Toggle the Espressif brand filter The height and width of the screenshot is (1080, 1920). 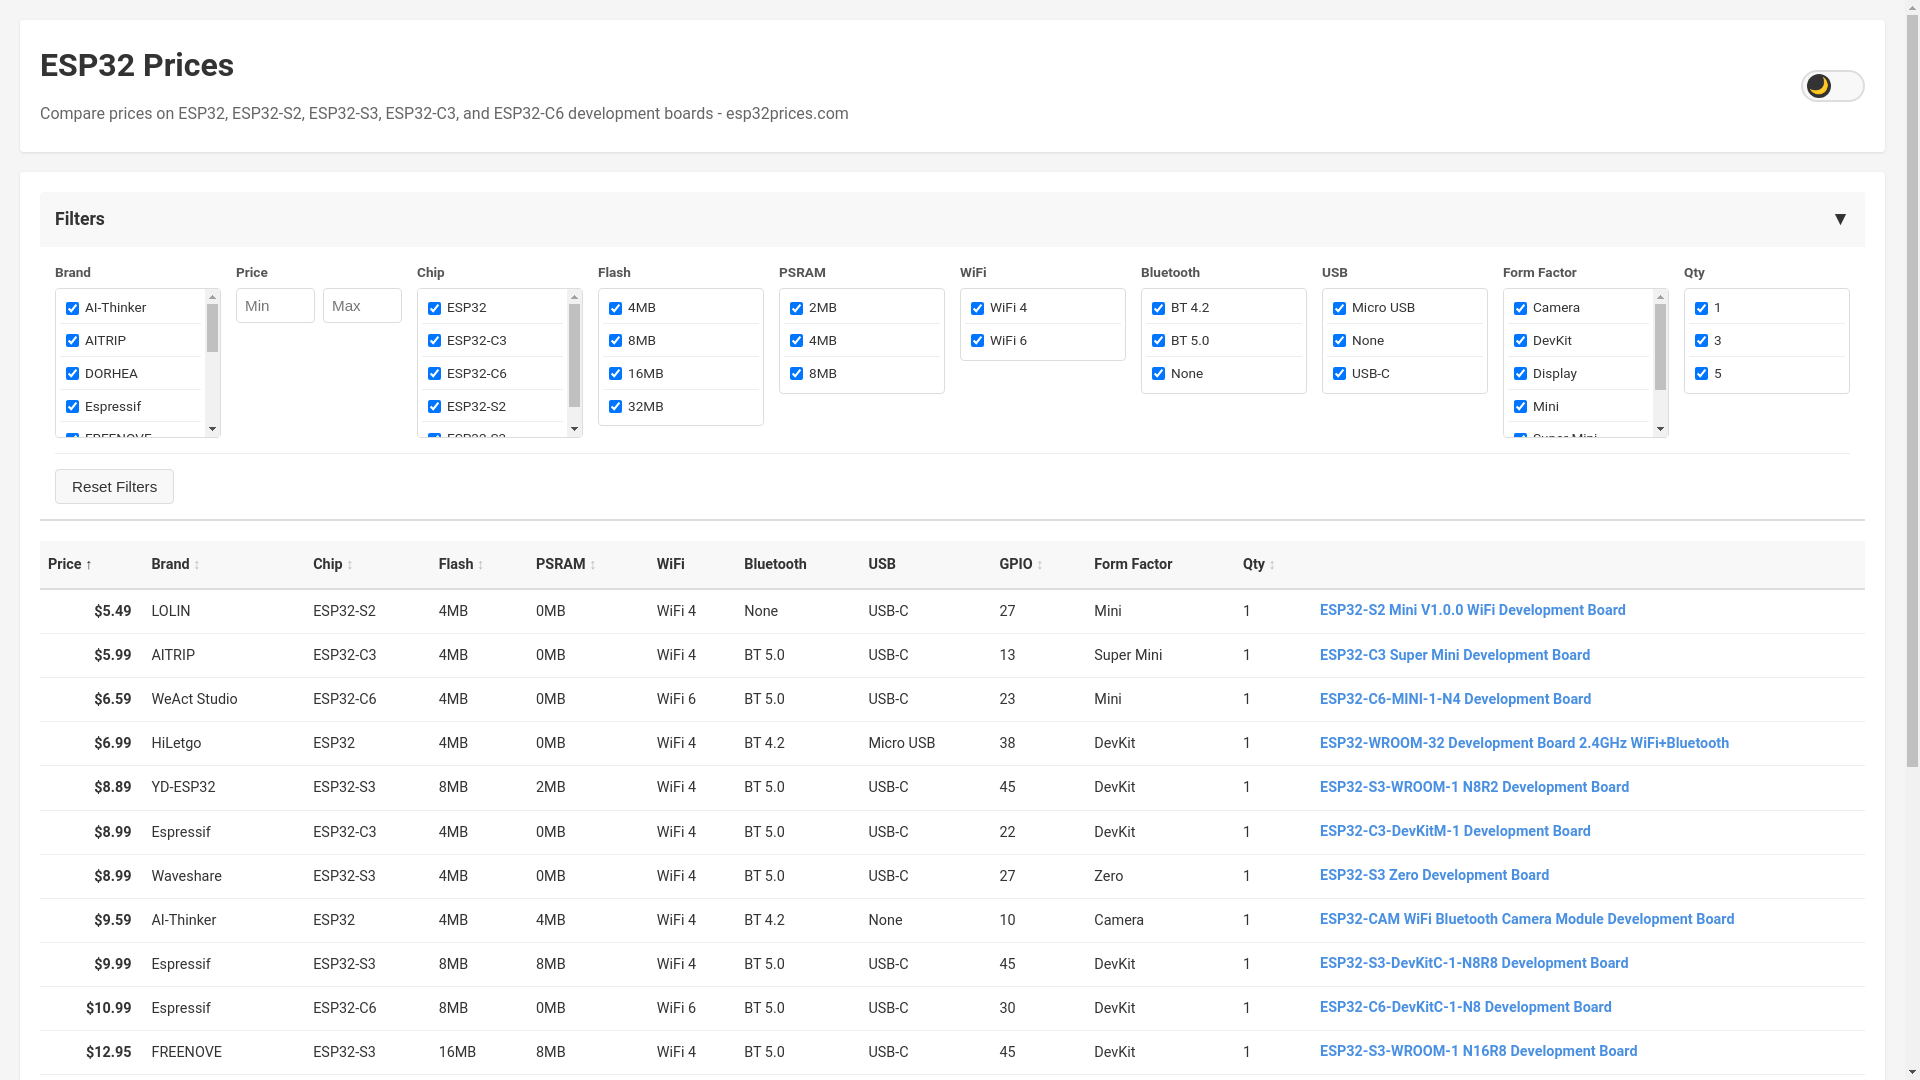pyautogui.click(x=72, y=407)
